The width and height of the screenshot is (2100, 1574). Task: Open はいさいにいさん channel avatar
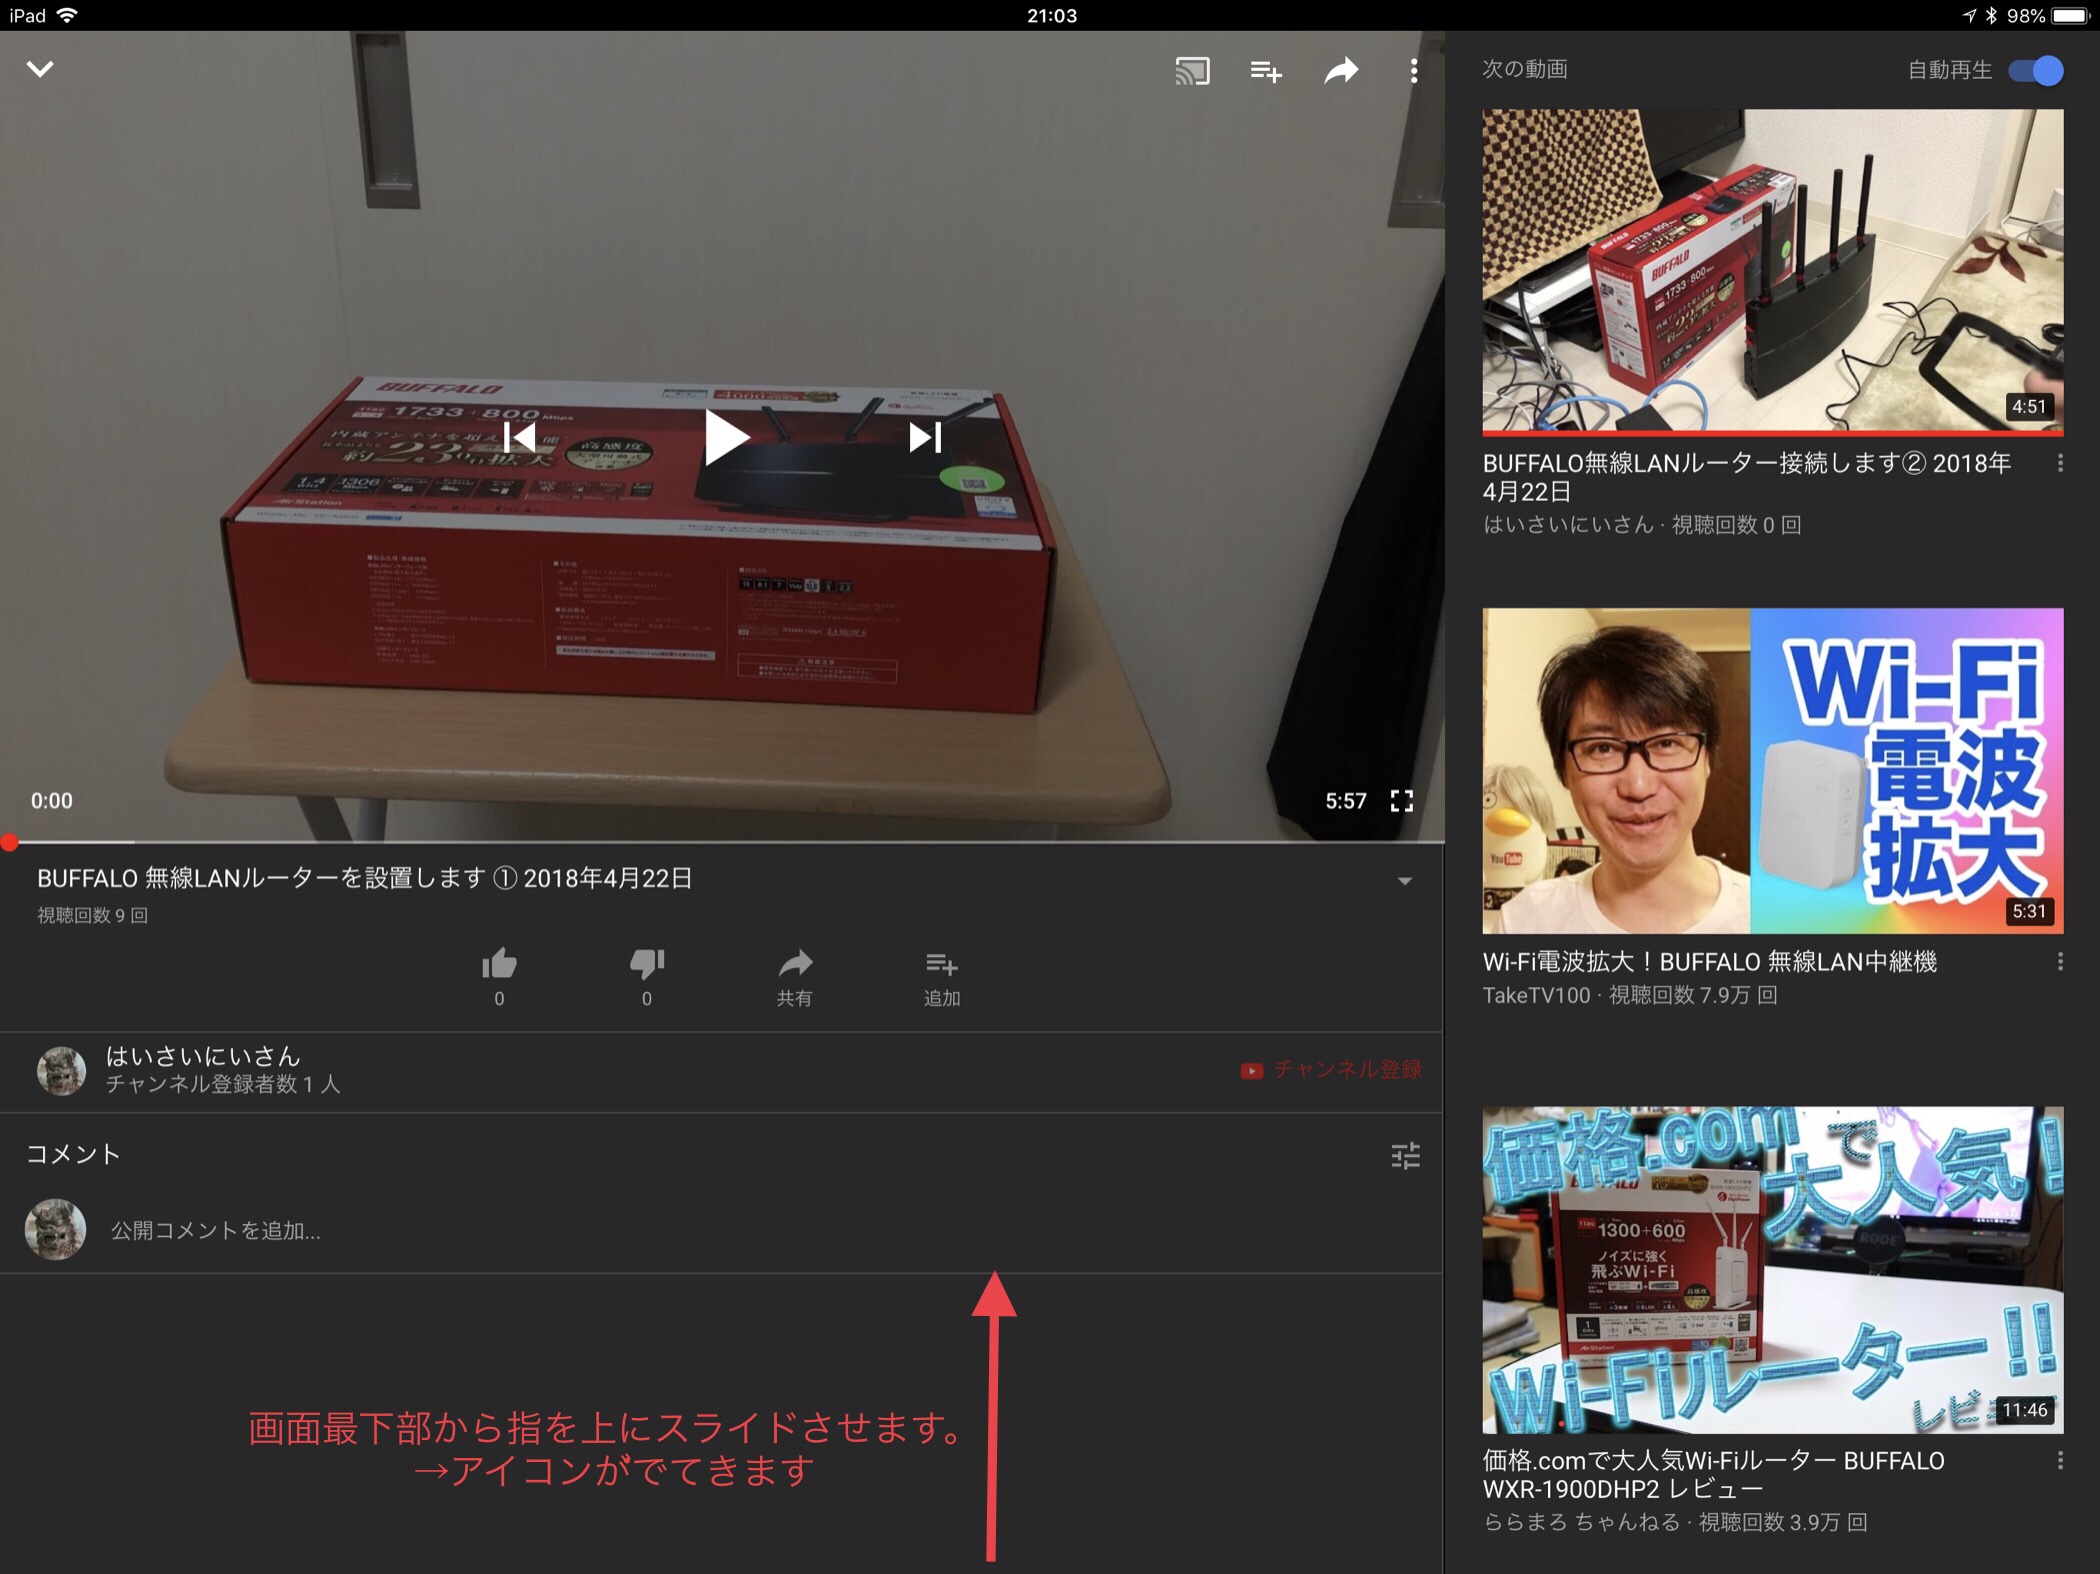pyautogui.click(x=61, y=1071)
